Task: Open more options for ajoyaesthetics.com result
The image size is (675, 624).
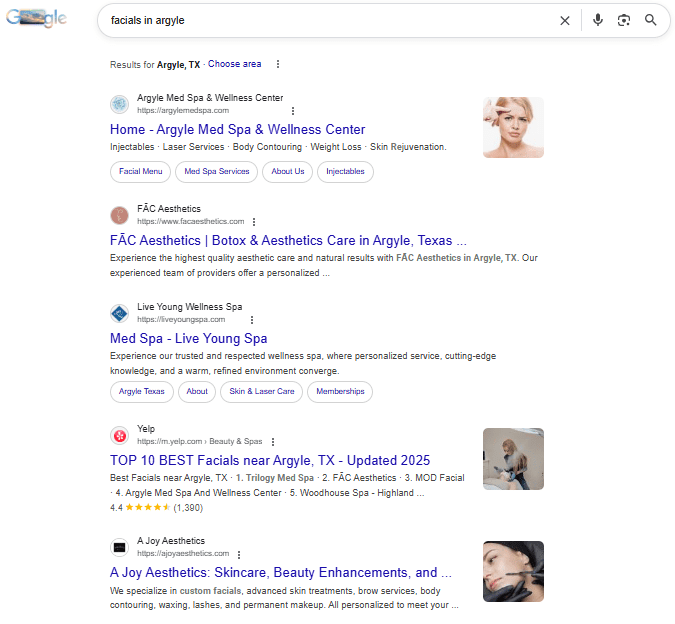Action: click(x=239, y=554)
